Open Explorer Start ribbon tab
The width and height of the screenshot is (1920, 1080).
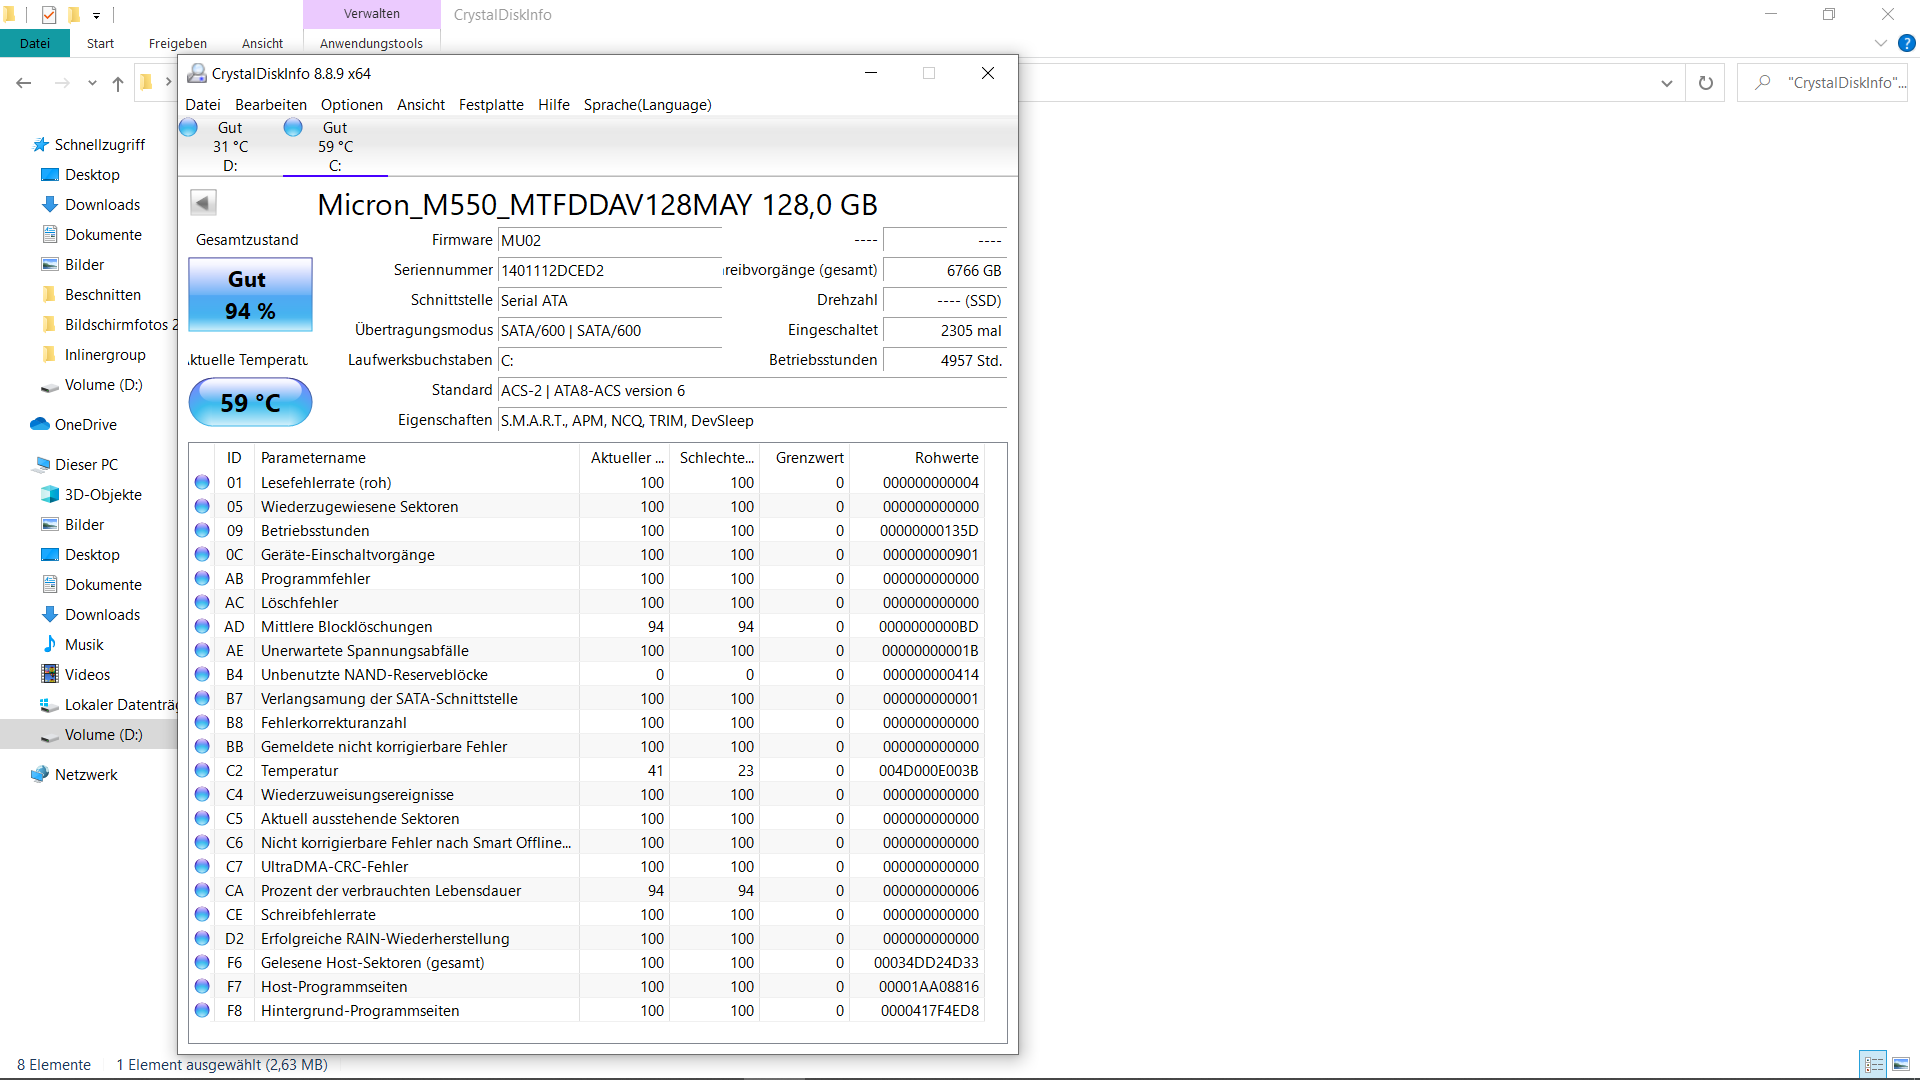tap(100, 43)
